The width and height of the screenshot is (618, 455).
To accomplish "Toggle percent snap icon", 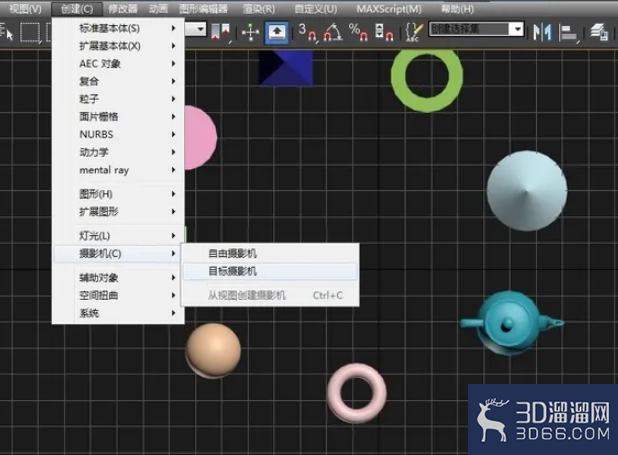I will click(358, 32).
